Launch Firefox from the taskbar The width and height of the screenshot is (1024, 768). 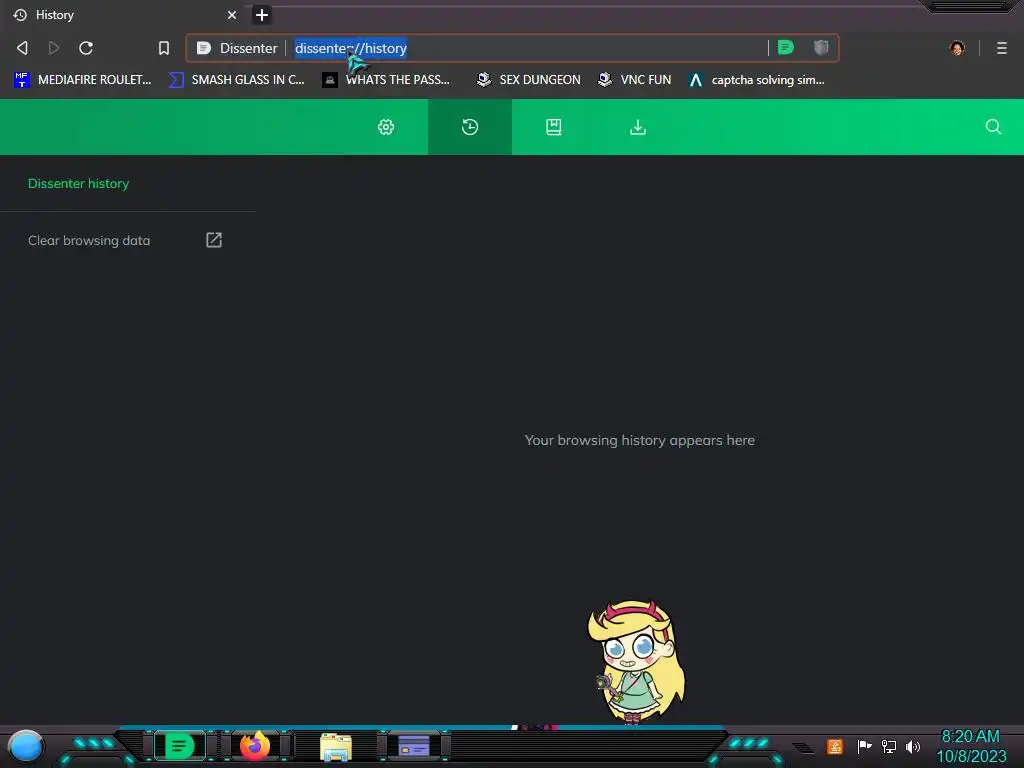coord(255,746)
